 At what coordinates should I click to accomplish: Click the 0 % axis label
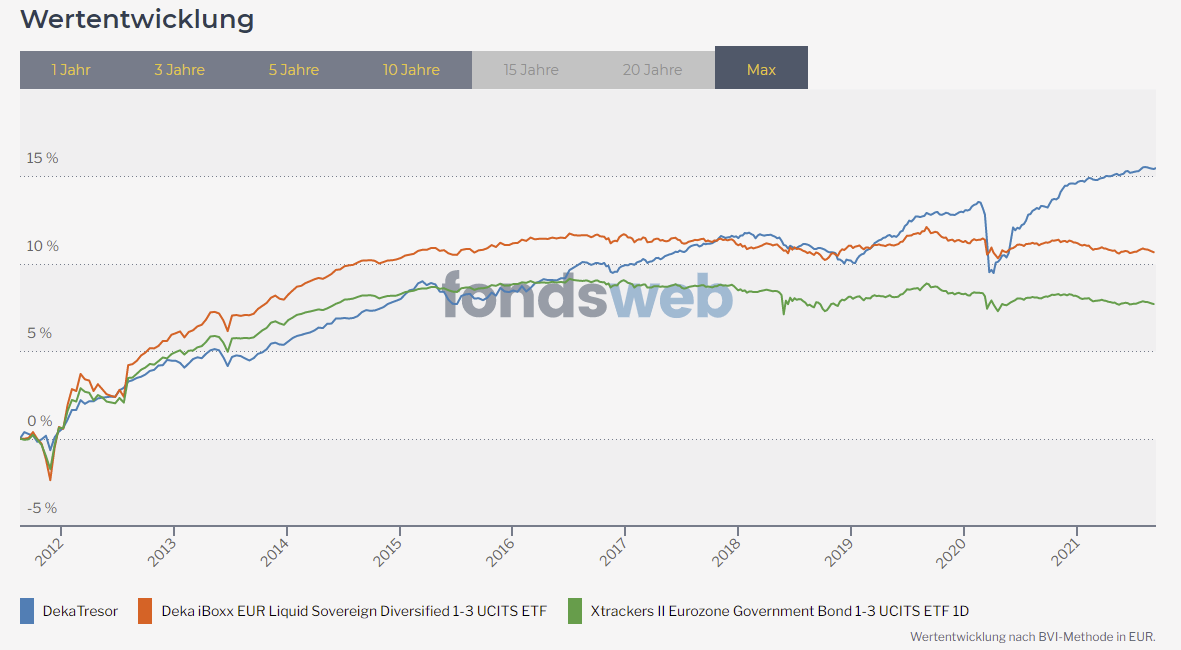coord(40,421)
